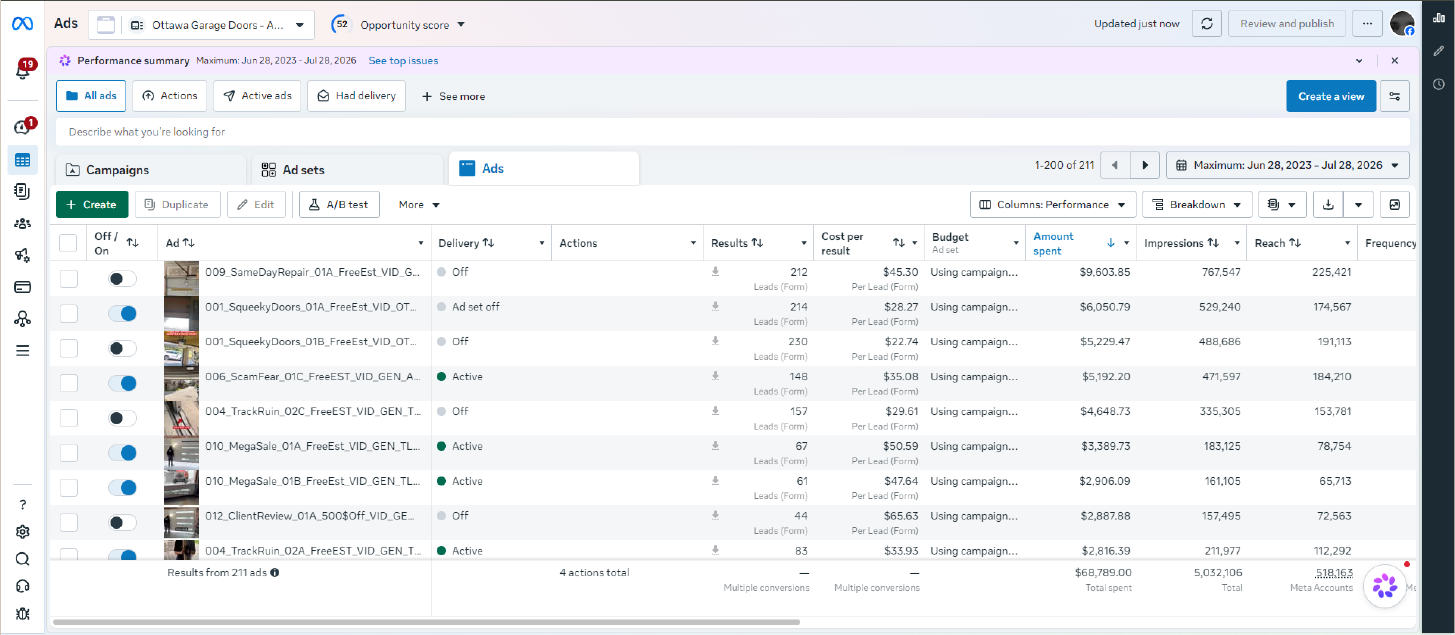Open the Search magnifier in left sidebar
Image resolution: width=1455 pixels, height=635 pixels.
pos(23,559)
